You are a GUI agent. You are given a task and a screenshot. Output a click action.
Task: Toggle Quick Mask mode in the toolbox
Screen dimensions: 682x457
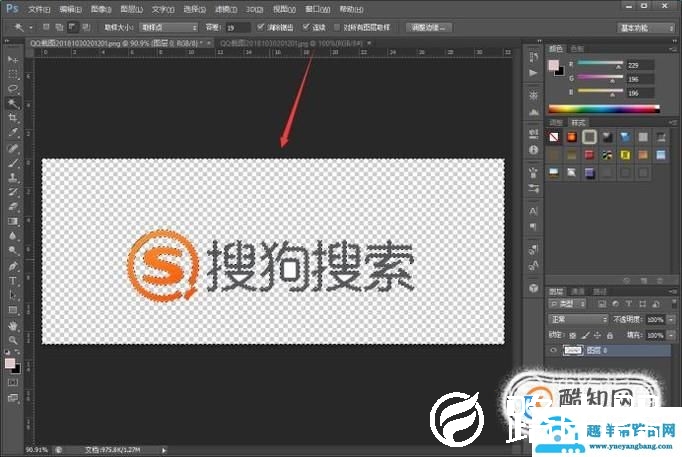tap(13, 382)
